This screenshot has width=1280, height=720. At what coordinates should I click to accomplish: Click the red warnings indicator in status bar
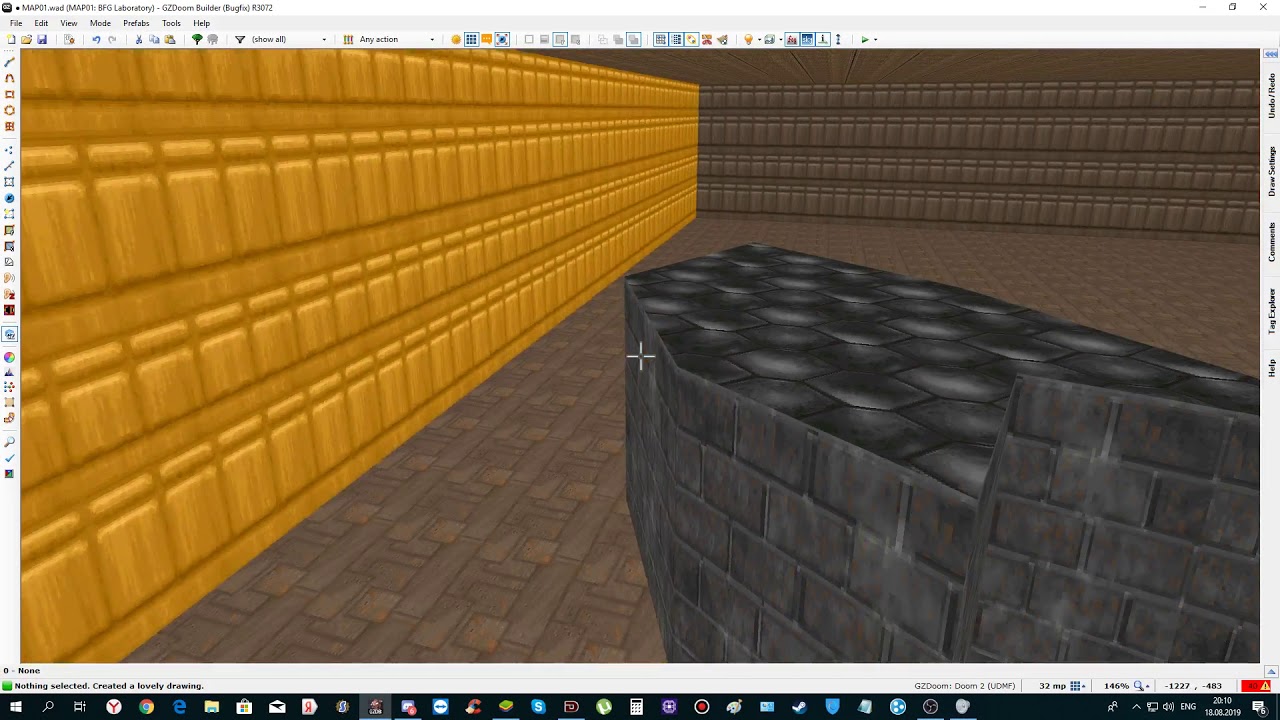point(1257,686)
